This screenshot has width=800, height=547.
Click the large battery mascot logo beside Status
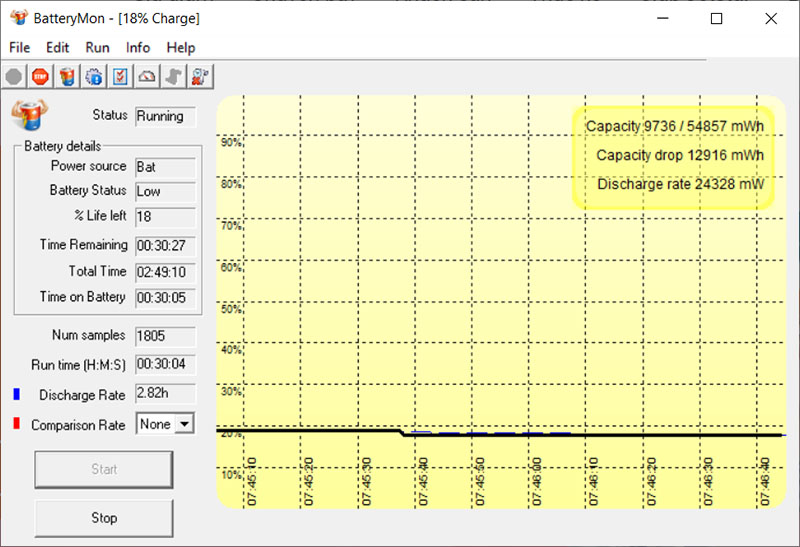[30, 114]
